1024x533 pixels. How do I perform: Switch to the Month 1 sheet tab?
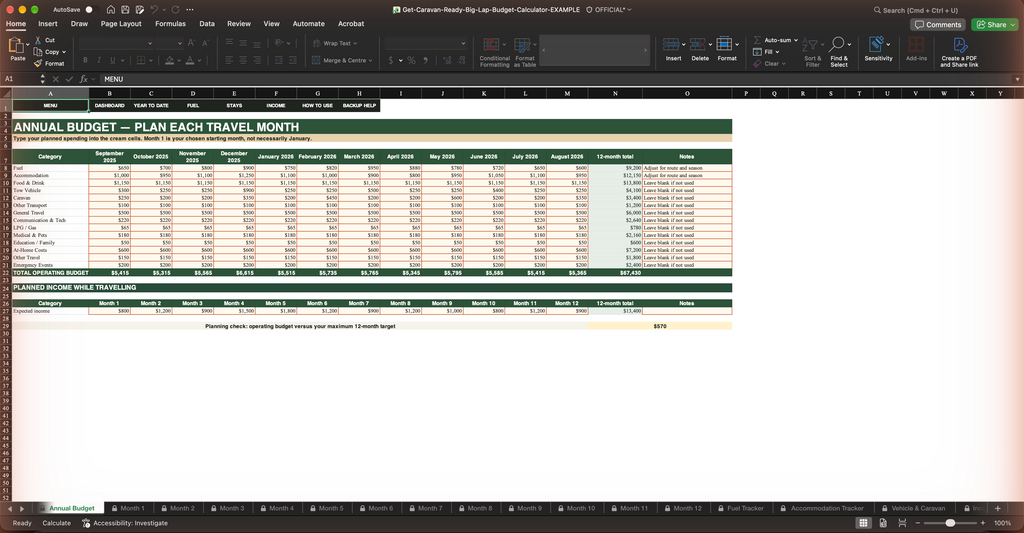click(128, 508)
